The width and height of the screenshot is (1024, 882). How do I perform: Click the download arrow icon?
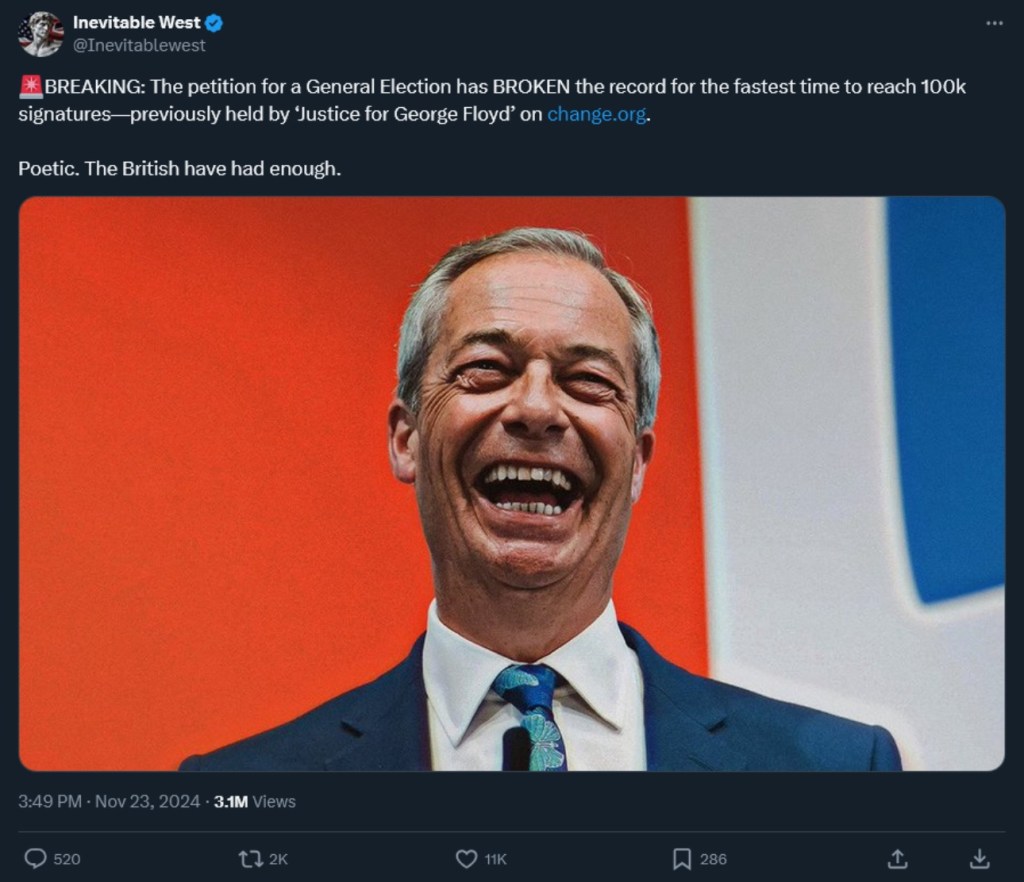tap(980, 858)
